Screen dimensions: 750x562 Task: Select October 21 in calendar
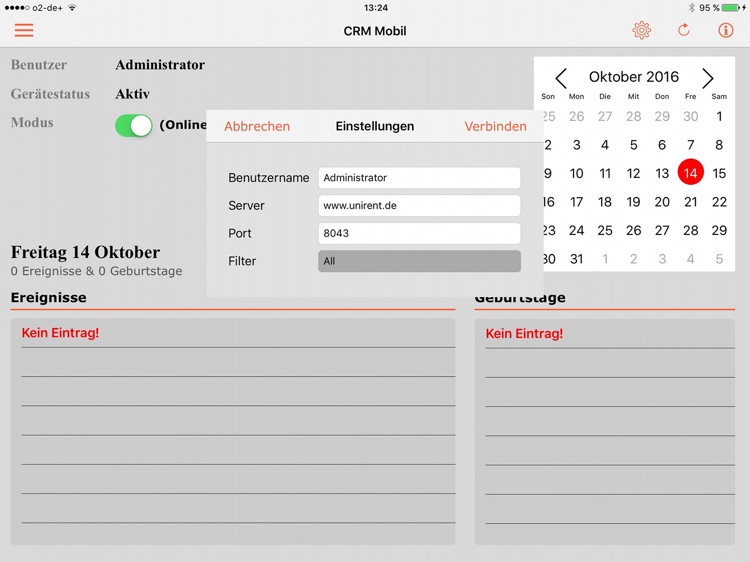pyautogui.click(x=690, y=202)
